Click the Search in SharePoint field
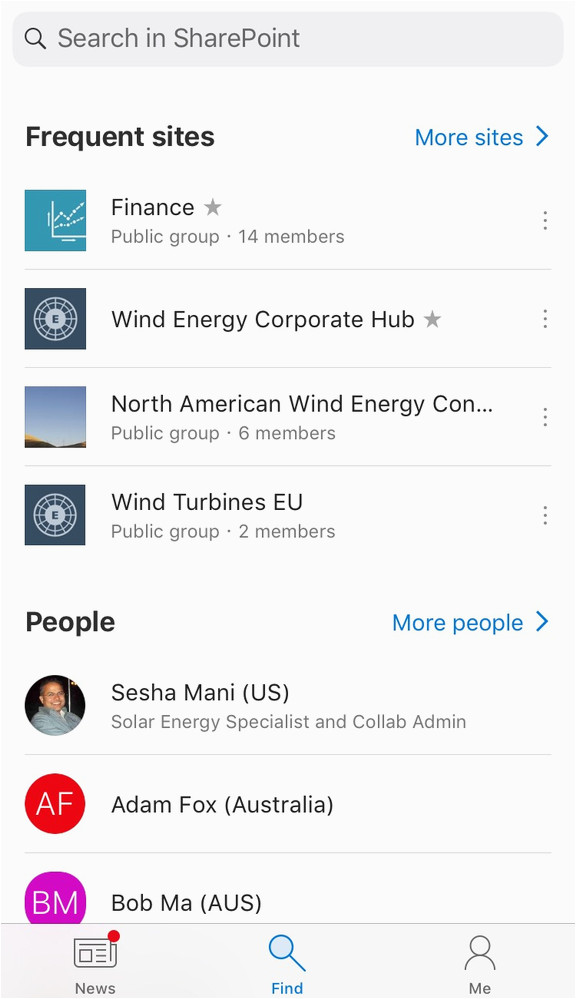 point(288,39)
